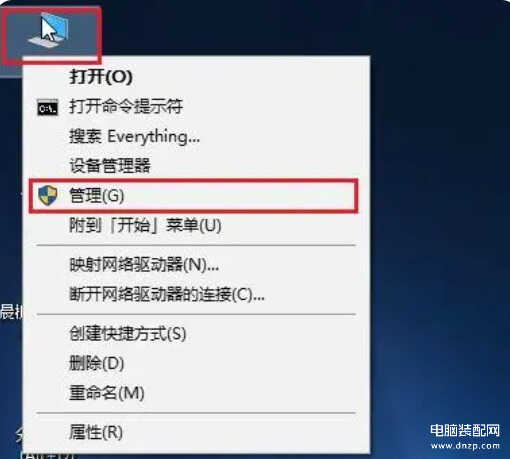Image resolution: width=510 pixels, height=459 pixels.
Task: Click the UAC shield icon beside 管理(G)
Action: coord(48,195)
